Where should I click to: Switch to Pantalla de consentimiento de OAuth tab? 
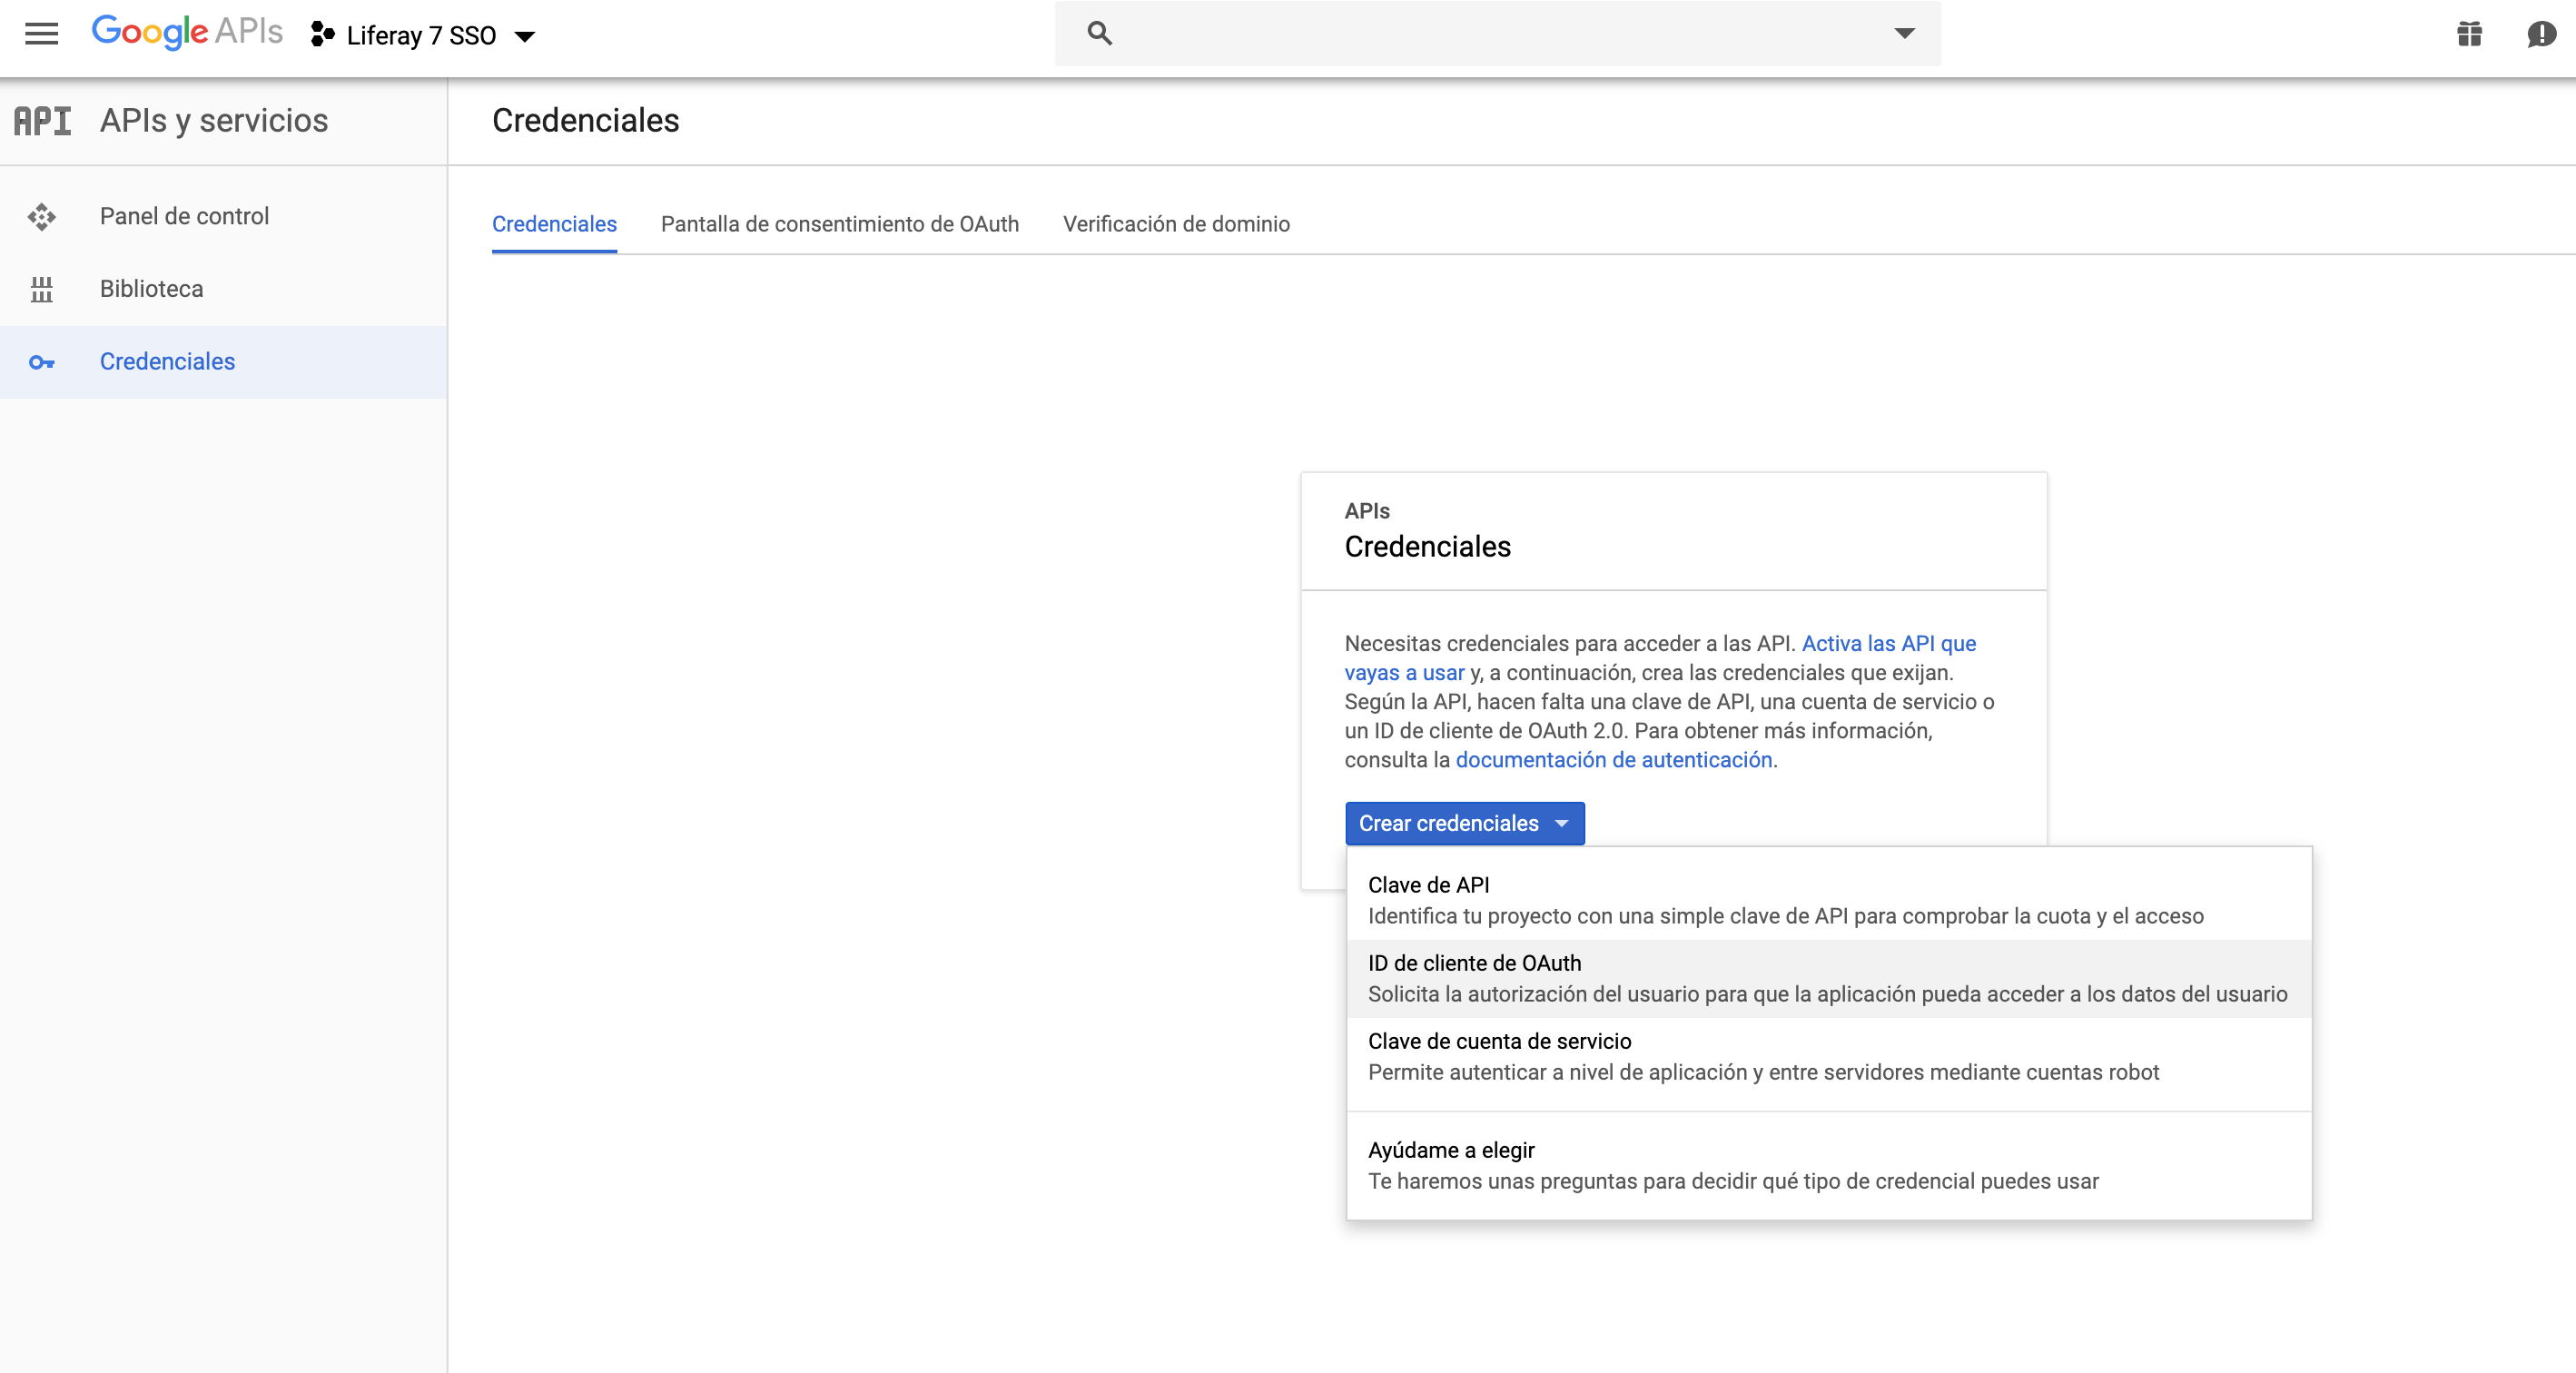click(x=840, y=224)
